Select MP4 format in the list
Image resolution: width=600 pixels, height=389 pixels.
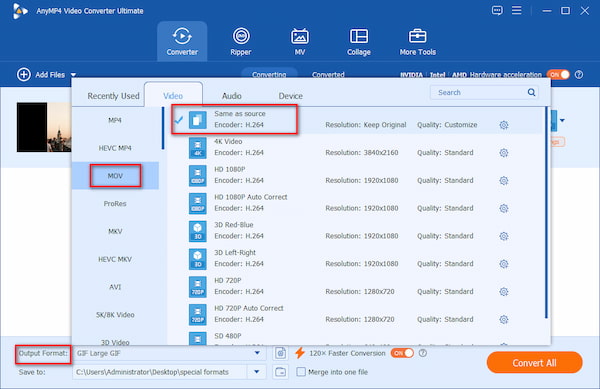pyautogui.click(x=115, y=120)
